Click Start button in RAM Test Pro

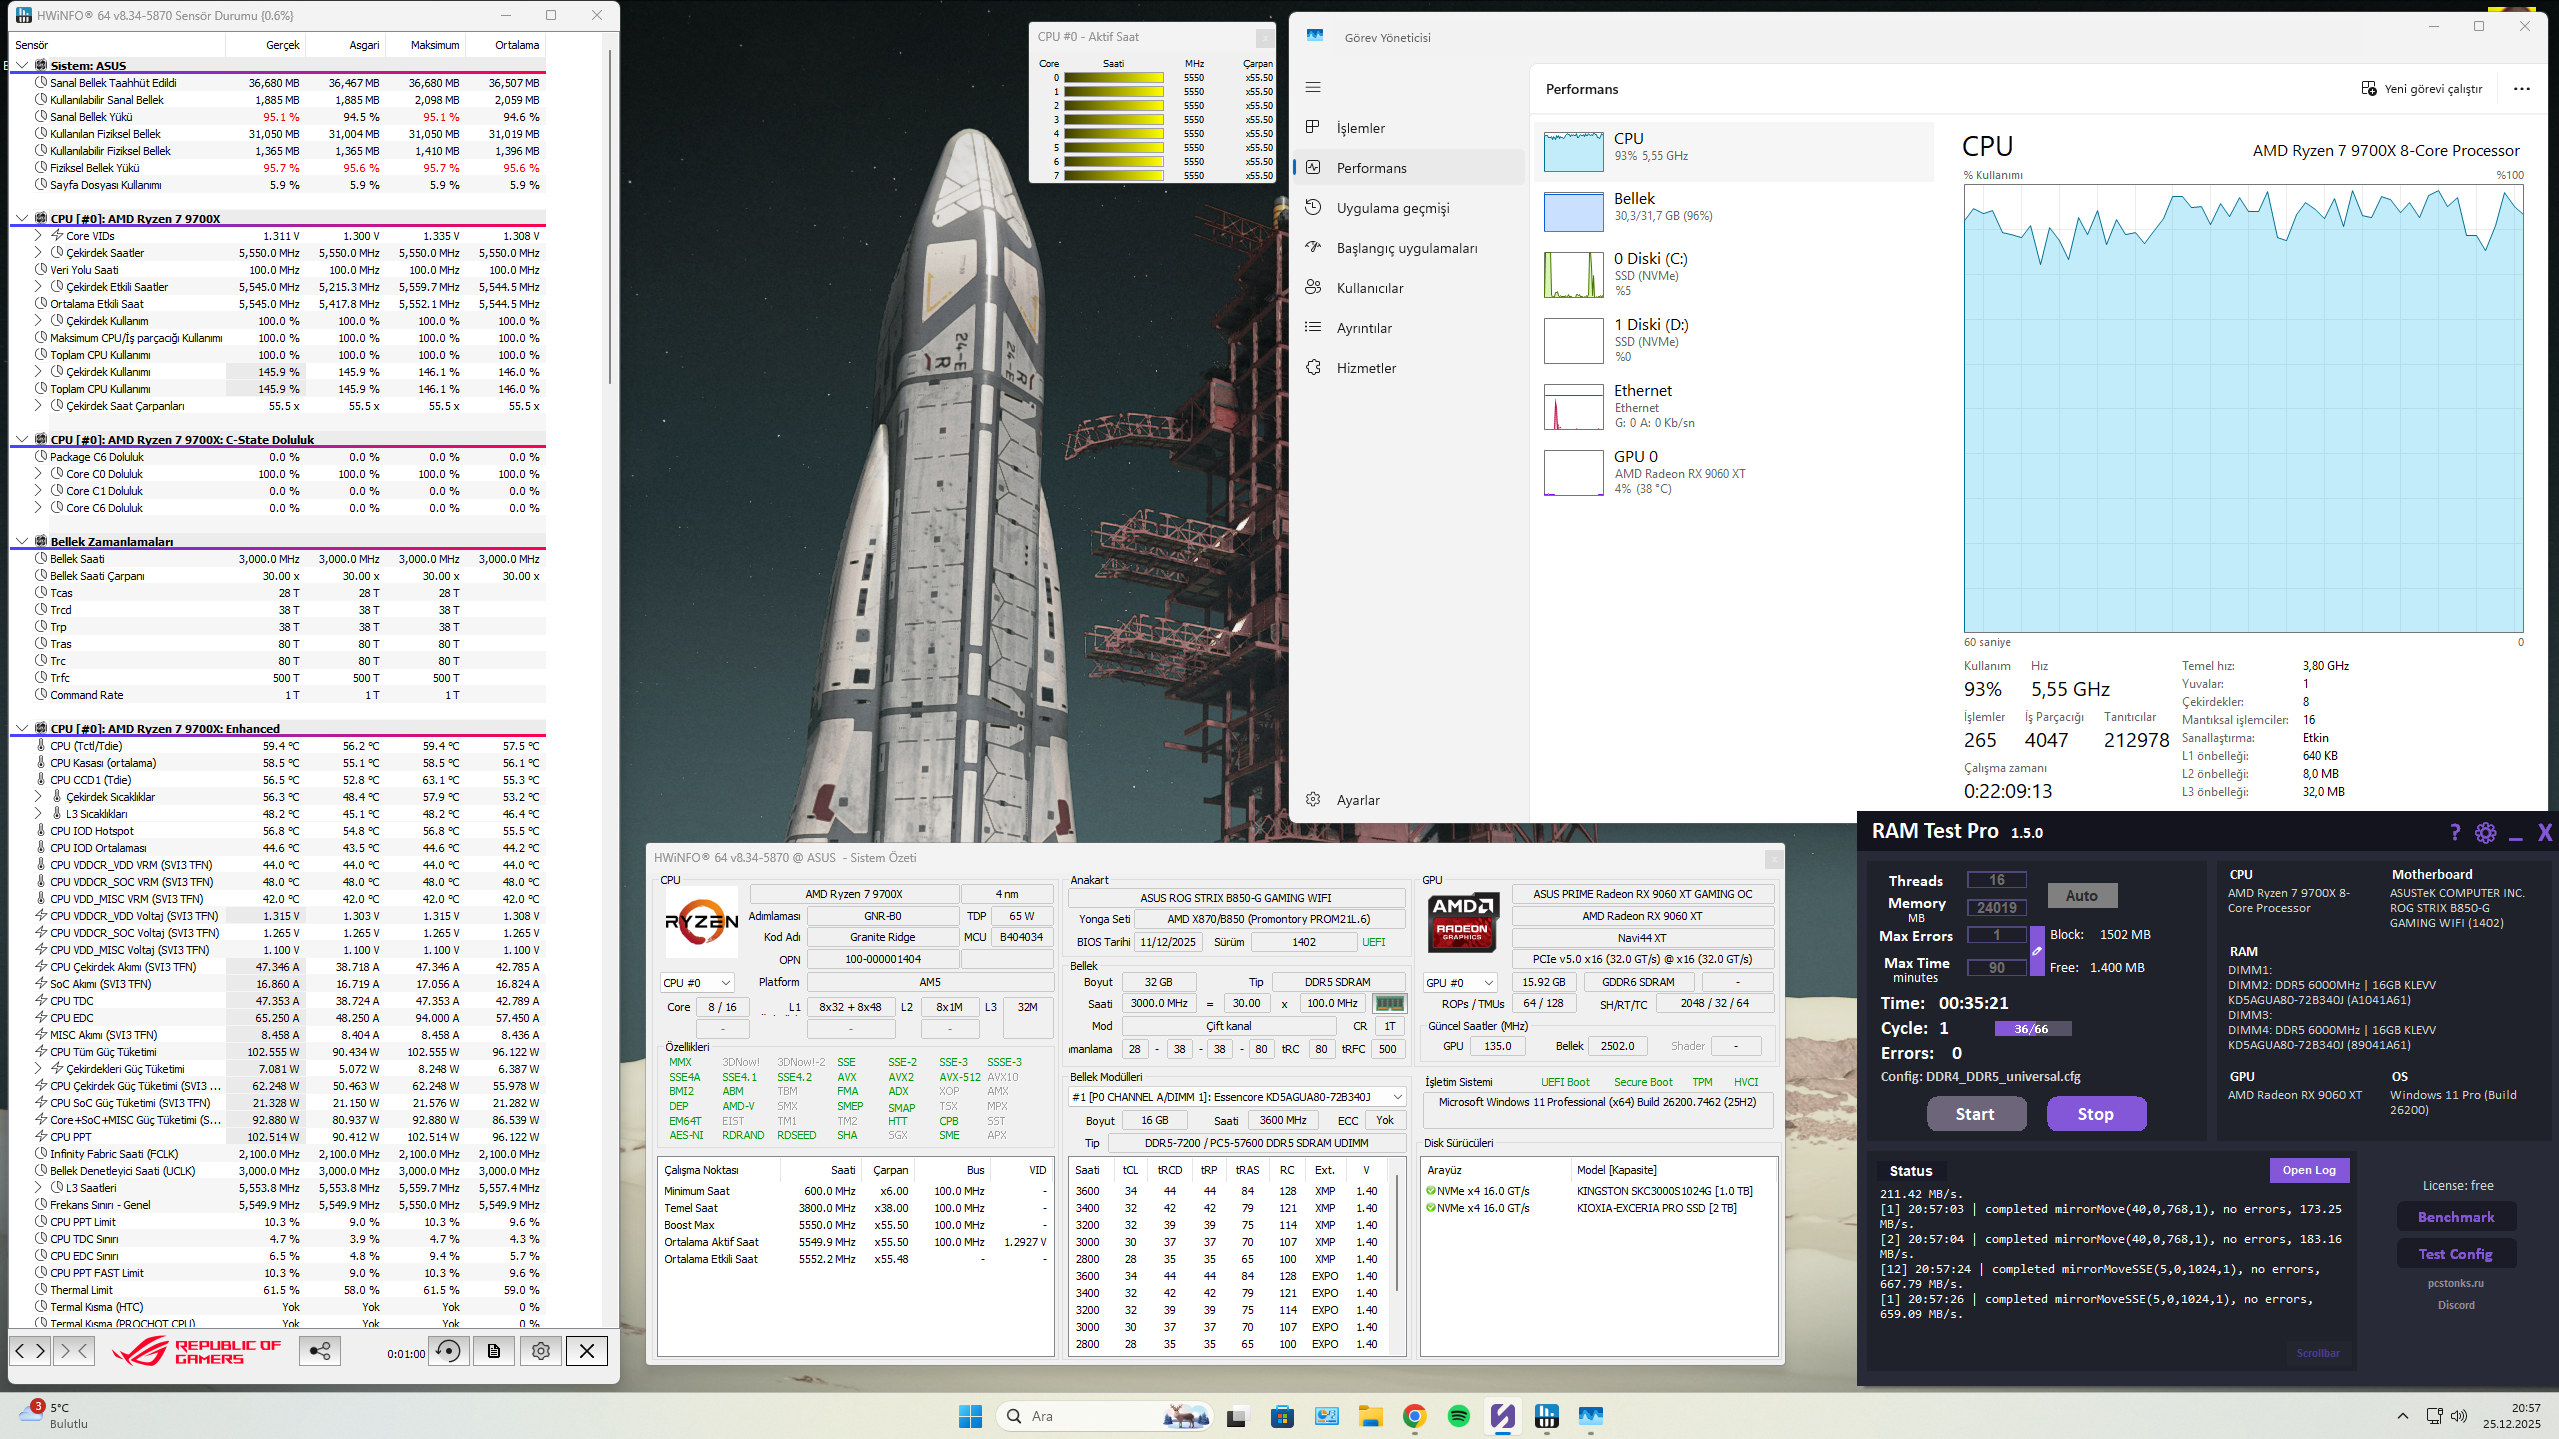tap(1976, 1114)
